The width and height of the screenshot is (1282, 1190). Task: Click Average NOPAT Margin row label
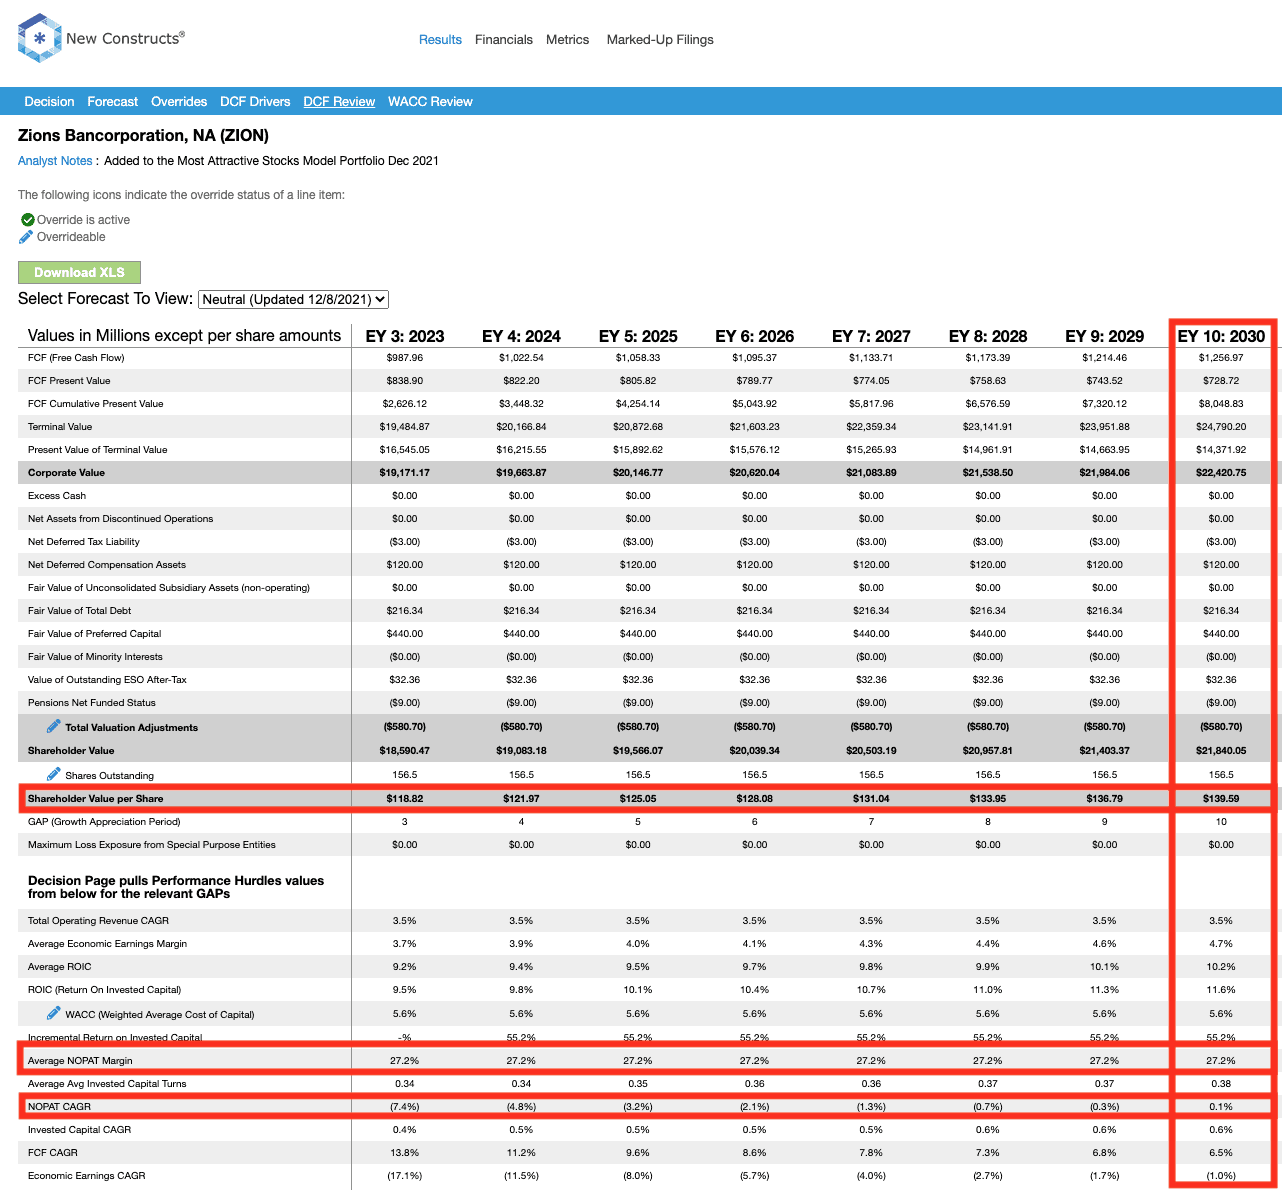pos(80,1061)
